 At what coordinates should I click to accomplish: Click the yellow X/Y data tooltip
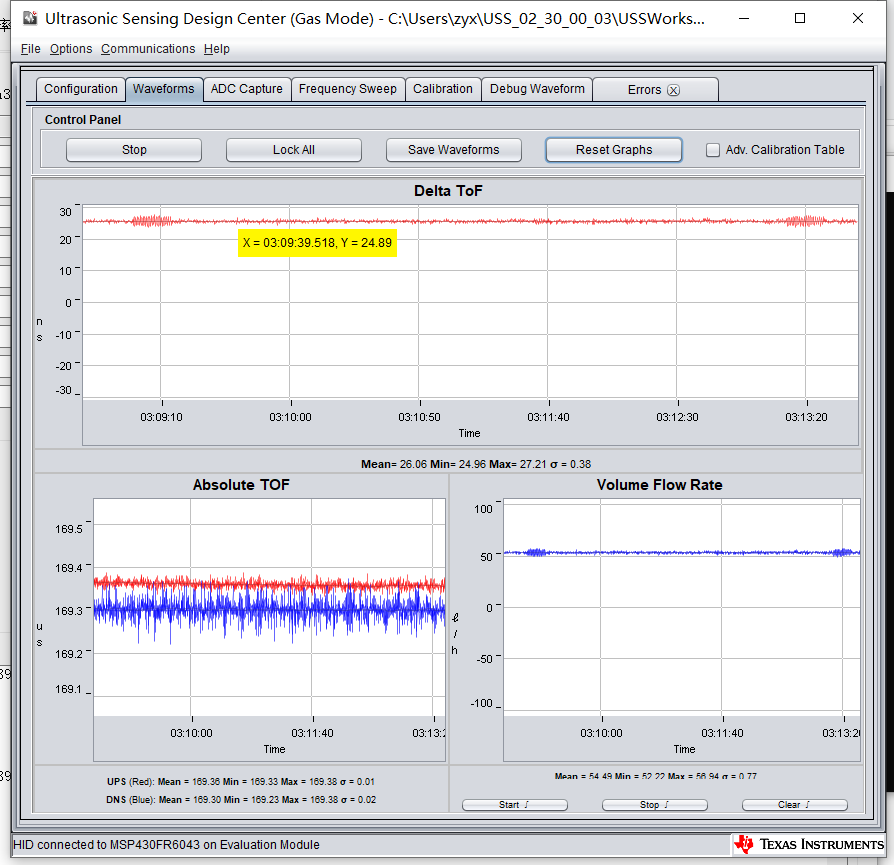tap(318, 243)
